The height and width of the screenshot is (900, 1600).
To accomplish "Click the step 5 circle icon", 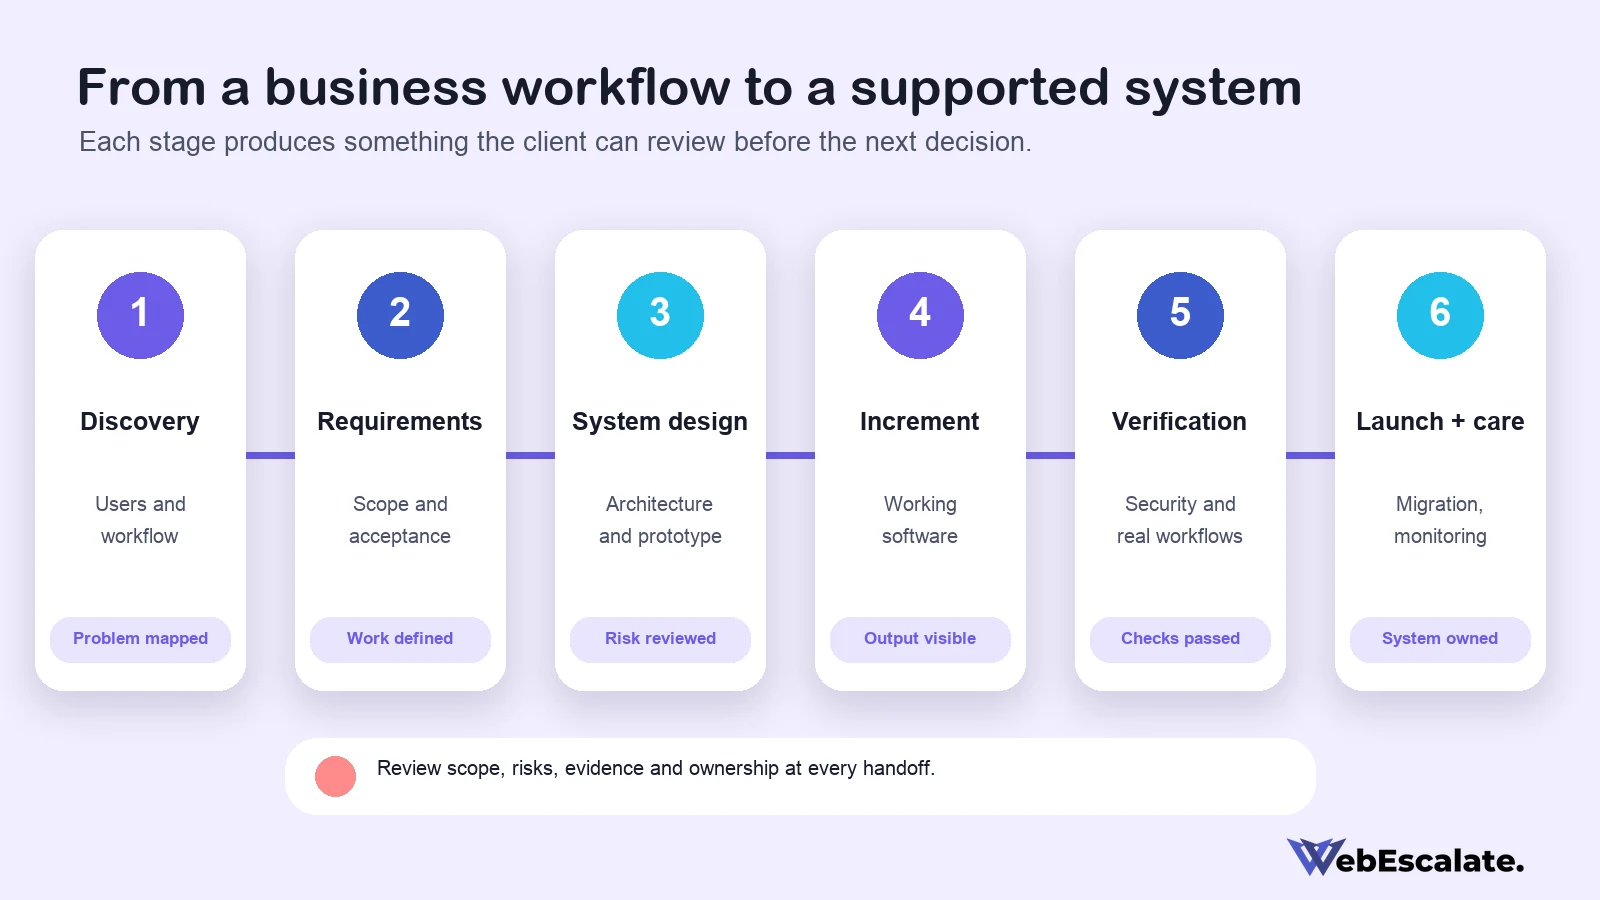I will 1180,315.
